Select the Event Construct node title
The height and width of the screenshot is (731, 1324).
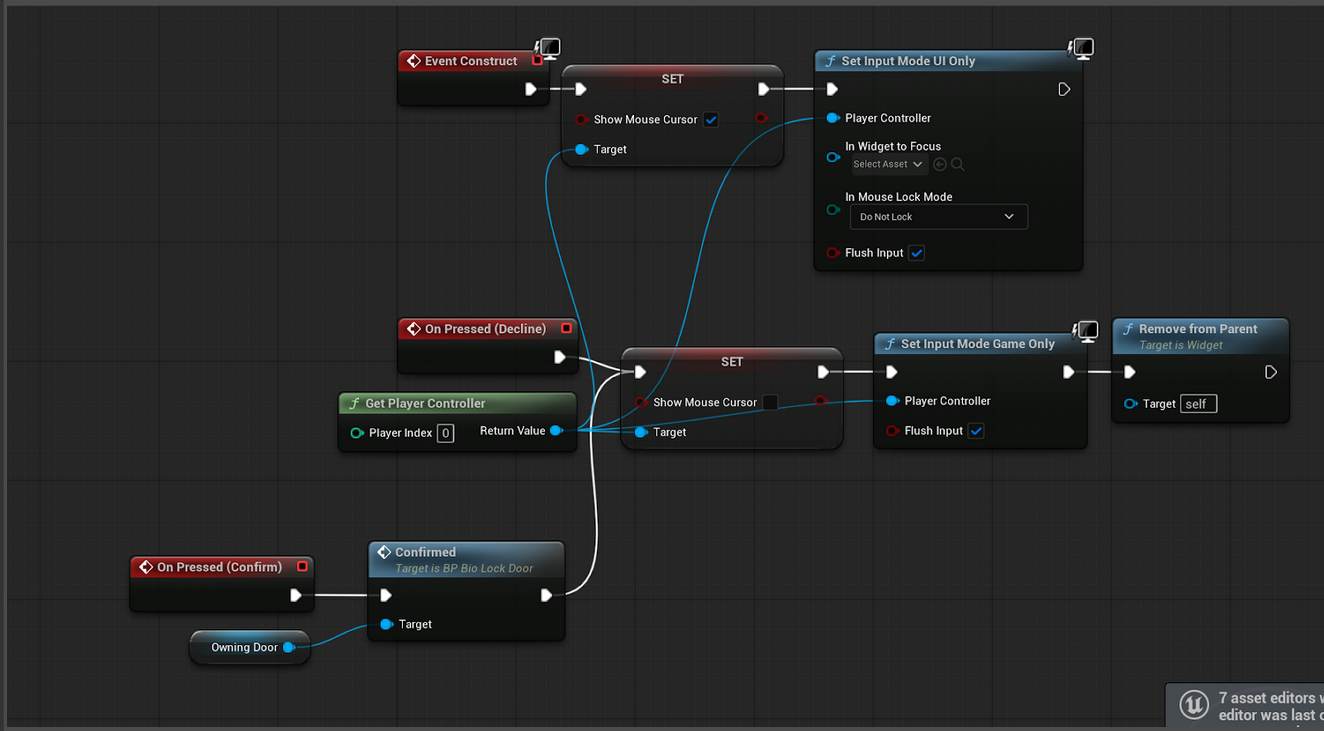pyautogui.click(x=471, y=61)
